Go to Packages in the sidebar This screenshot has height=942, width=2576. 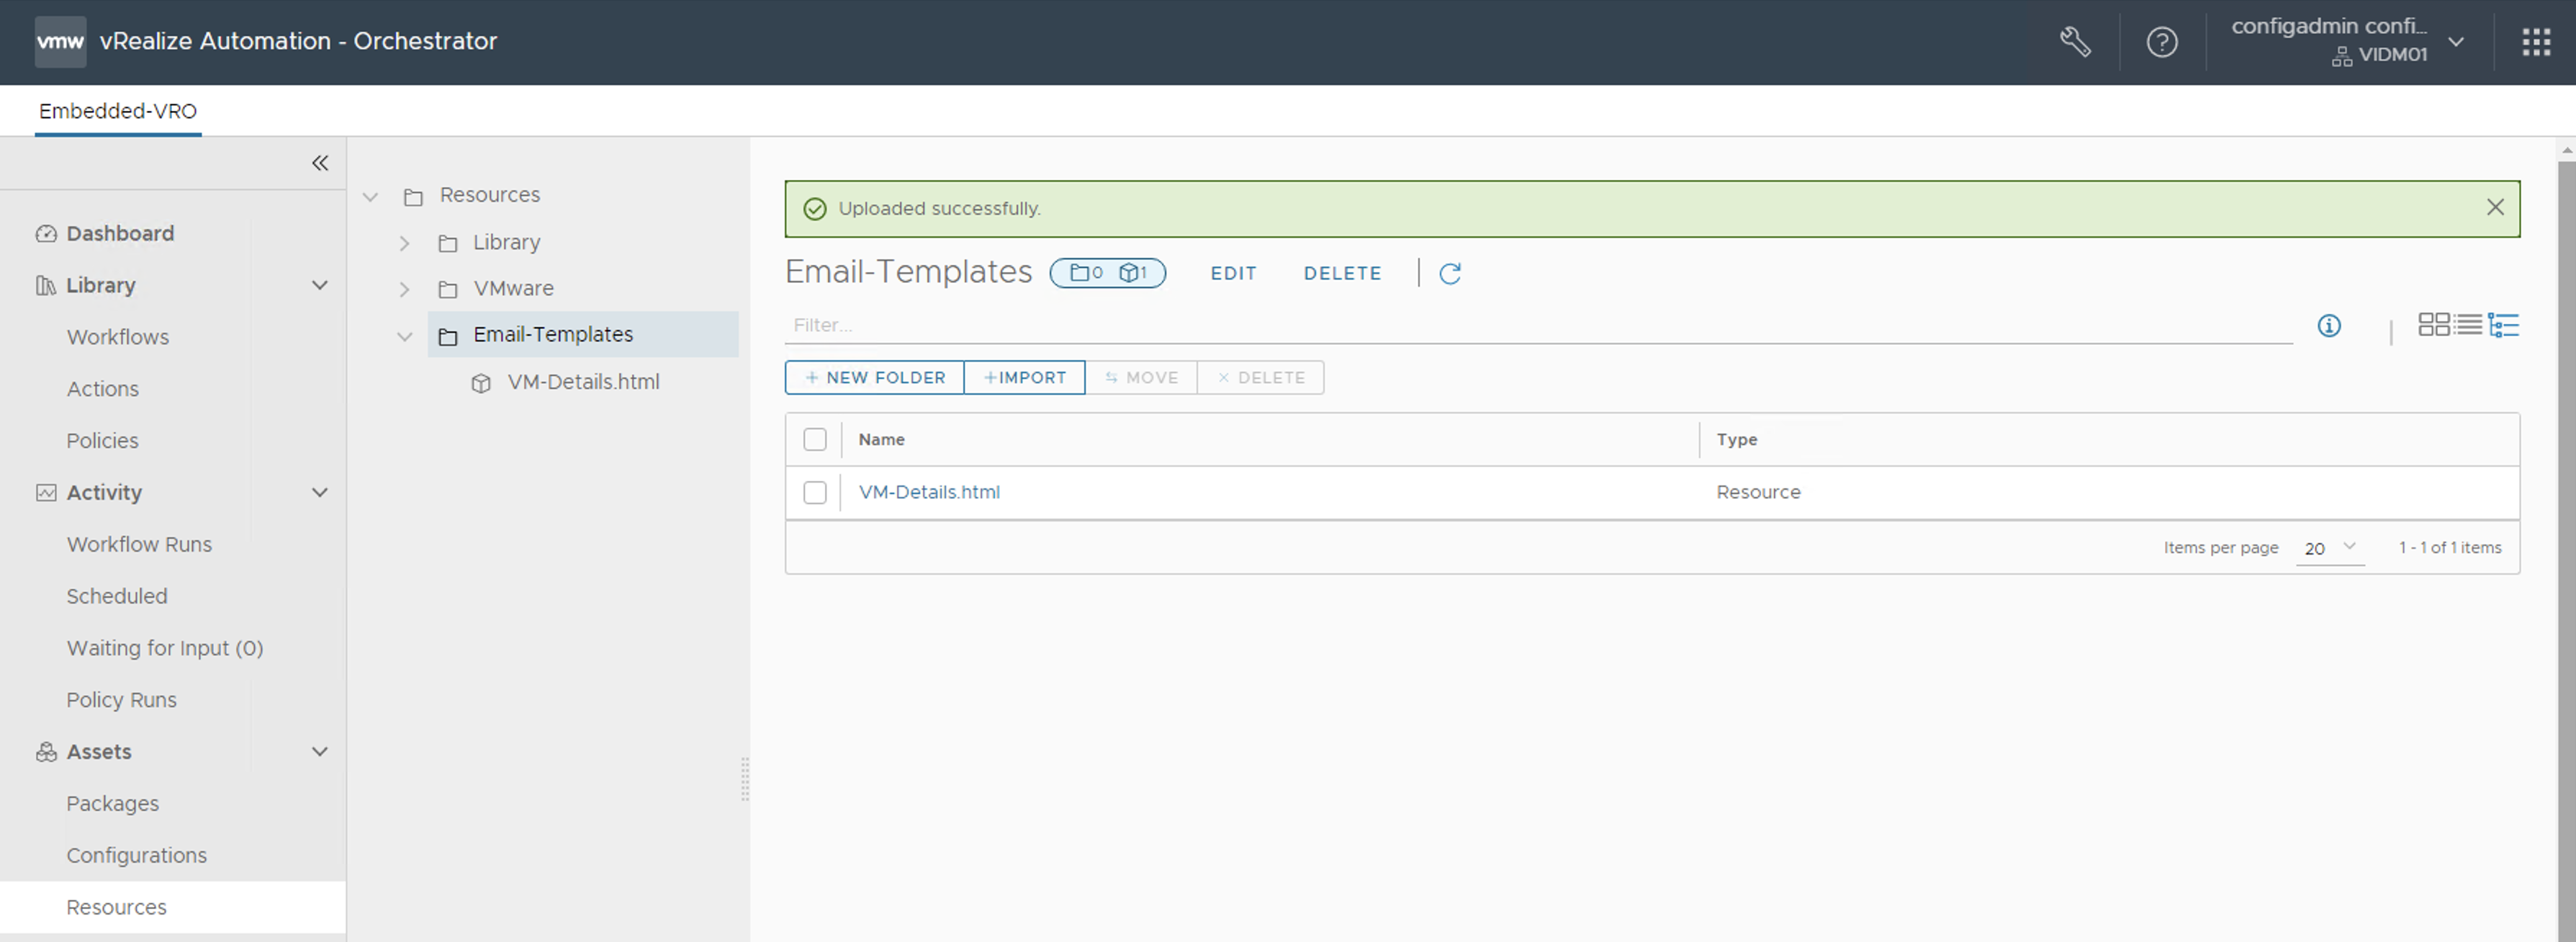112,804
